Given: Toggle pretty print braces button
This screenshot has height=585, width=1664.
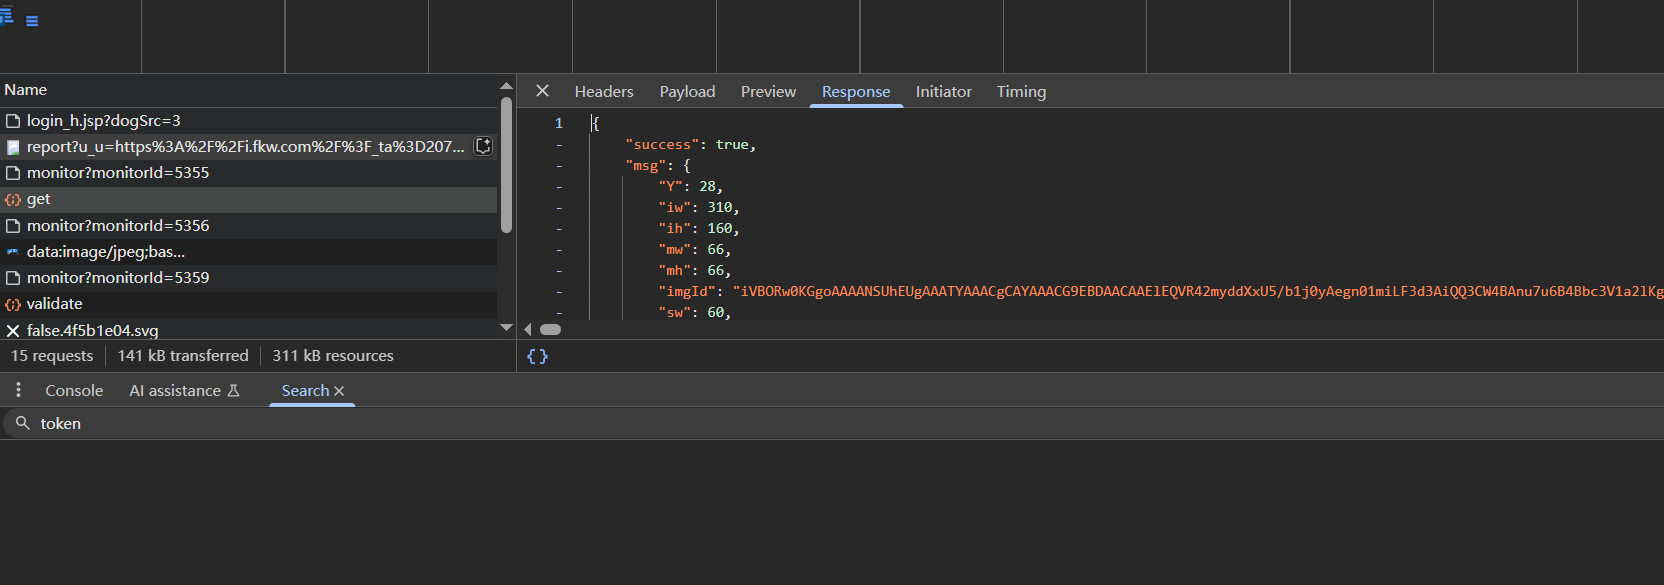Looking at the screenshot, I should pyautogui.click(x=537, y=356).
